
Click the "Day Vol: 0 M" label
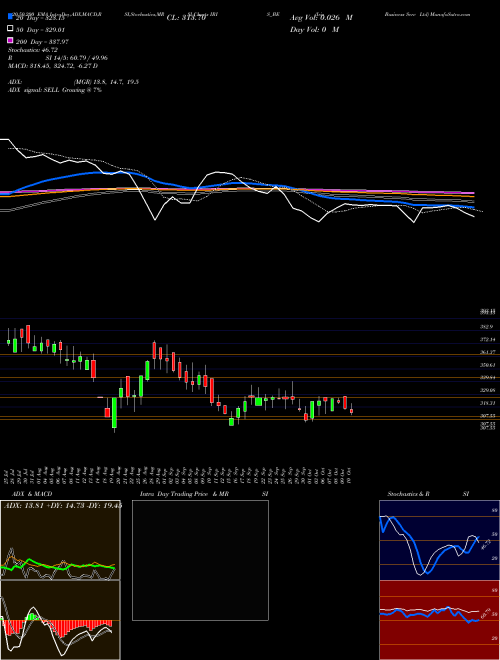[314, 29]
